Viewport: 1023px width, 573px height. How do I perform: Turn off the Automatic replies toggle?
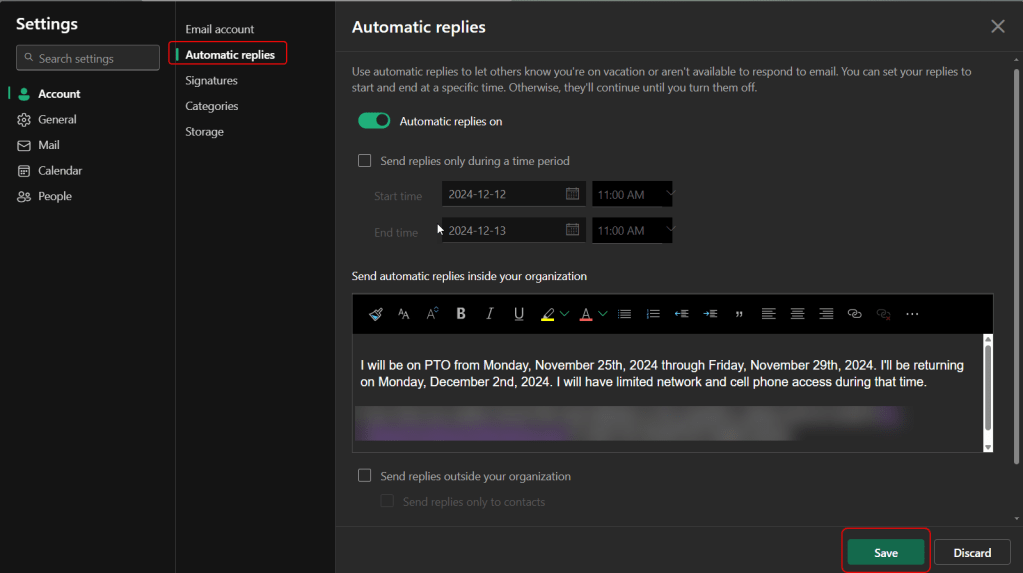[x=374, y=121]
